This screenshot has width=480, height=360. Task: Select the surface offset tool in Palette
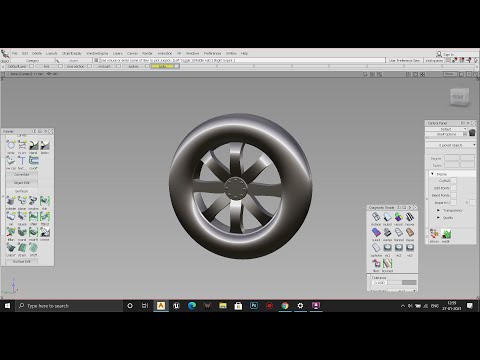pyautogui.click(x=33, y=248)
